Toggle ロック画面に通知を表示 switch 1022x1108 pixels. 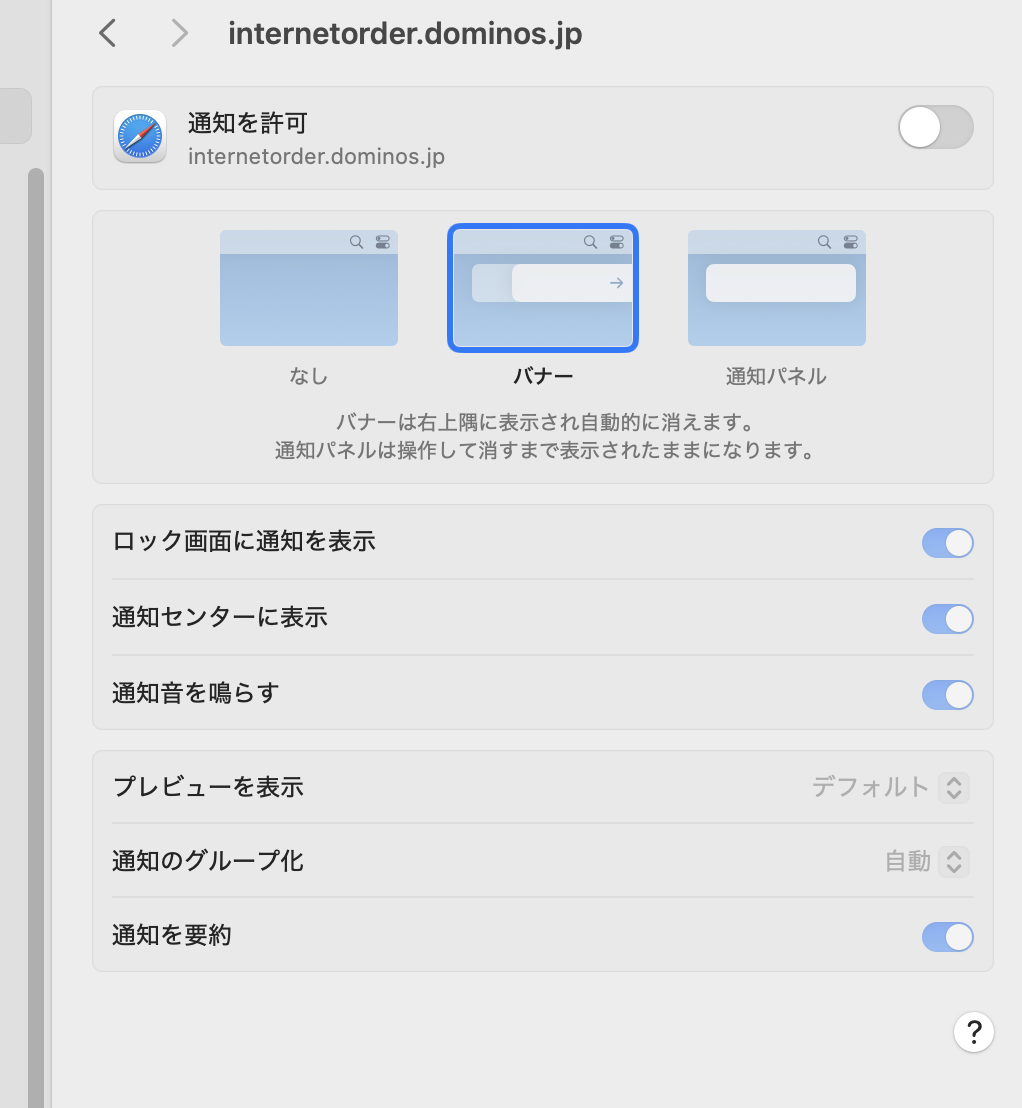tap(947, 543)
